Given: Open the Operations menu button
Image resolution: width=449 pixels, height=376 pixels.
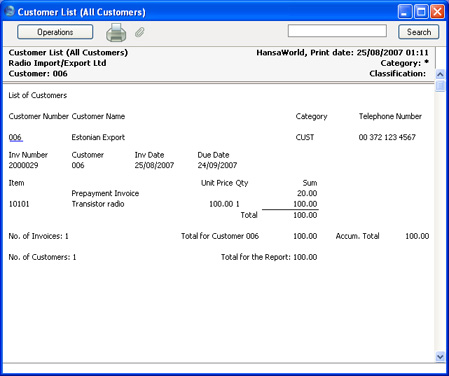Looking at the screenshot, I should (55, 32).
